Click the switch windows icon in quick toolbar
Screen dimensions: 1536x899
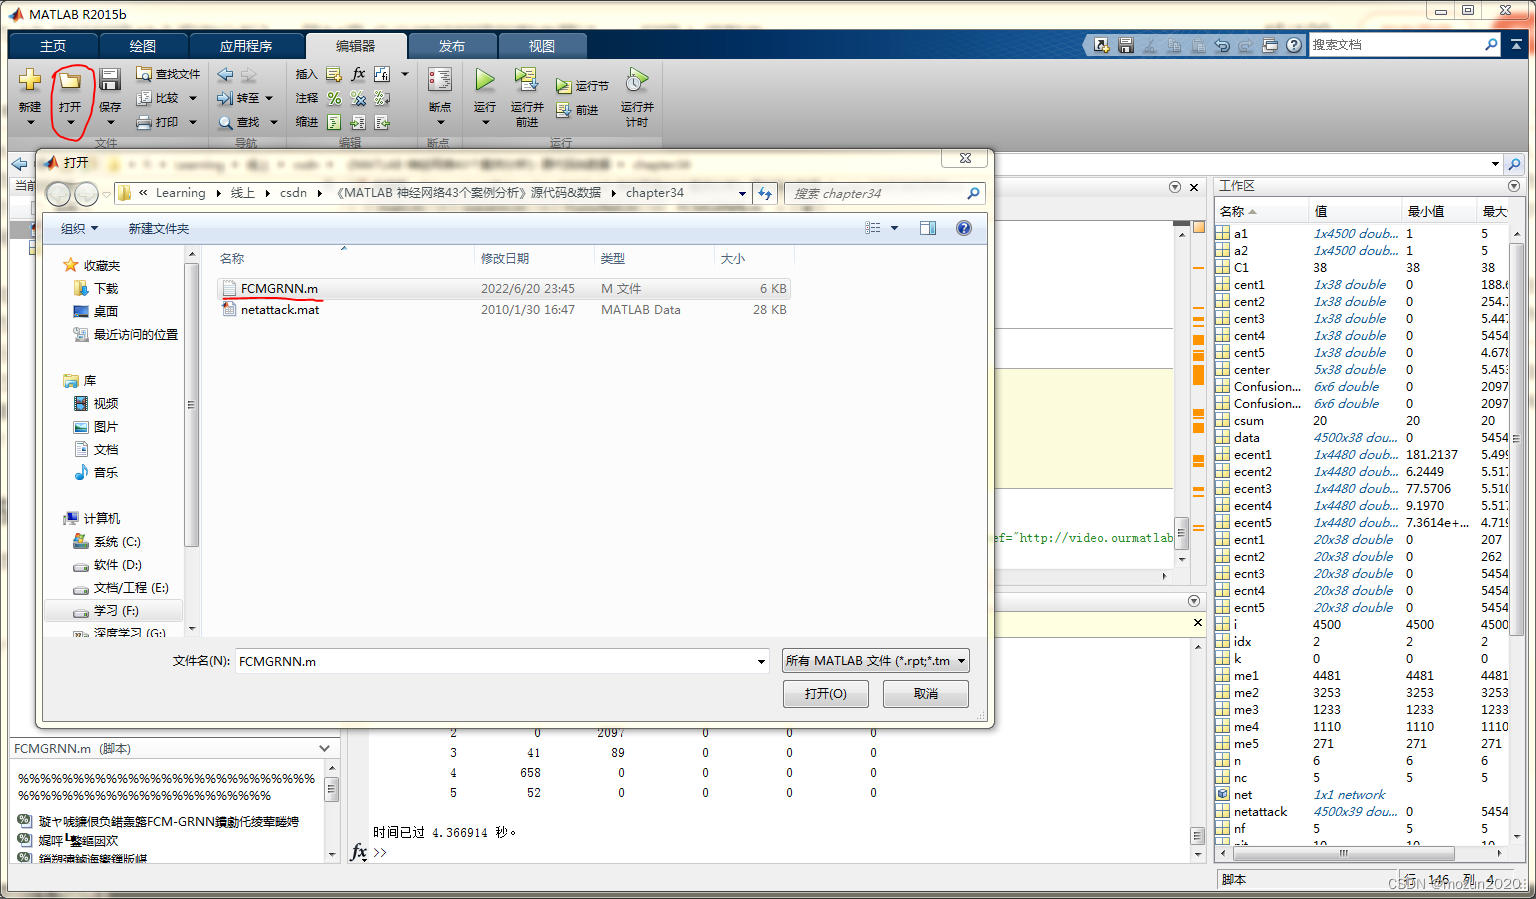click(1270, 45)
